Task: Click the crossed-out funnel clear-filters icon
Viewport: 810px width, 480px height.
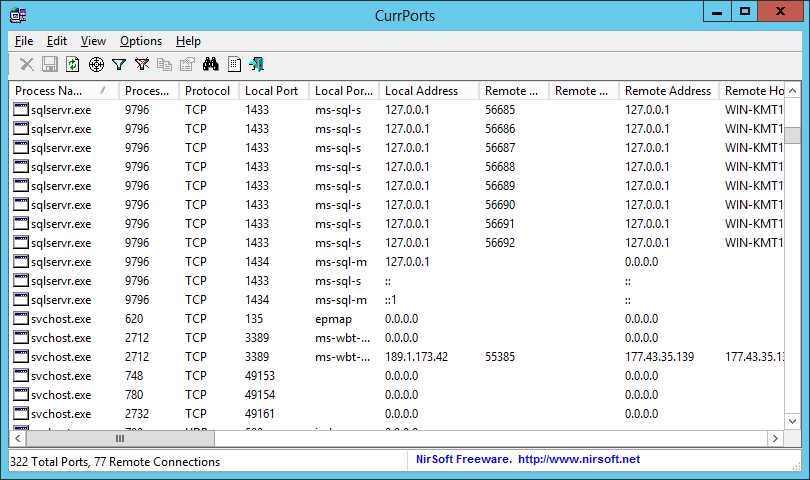Action: (142, 64)
